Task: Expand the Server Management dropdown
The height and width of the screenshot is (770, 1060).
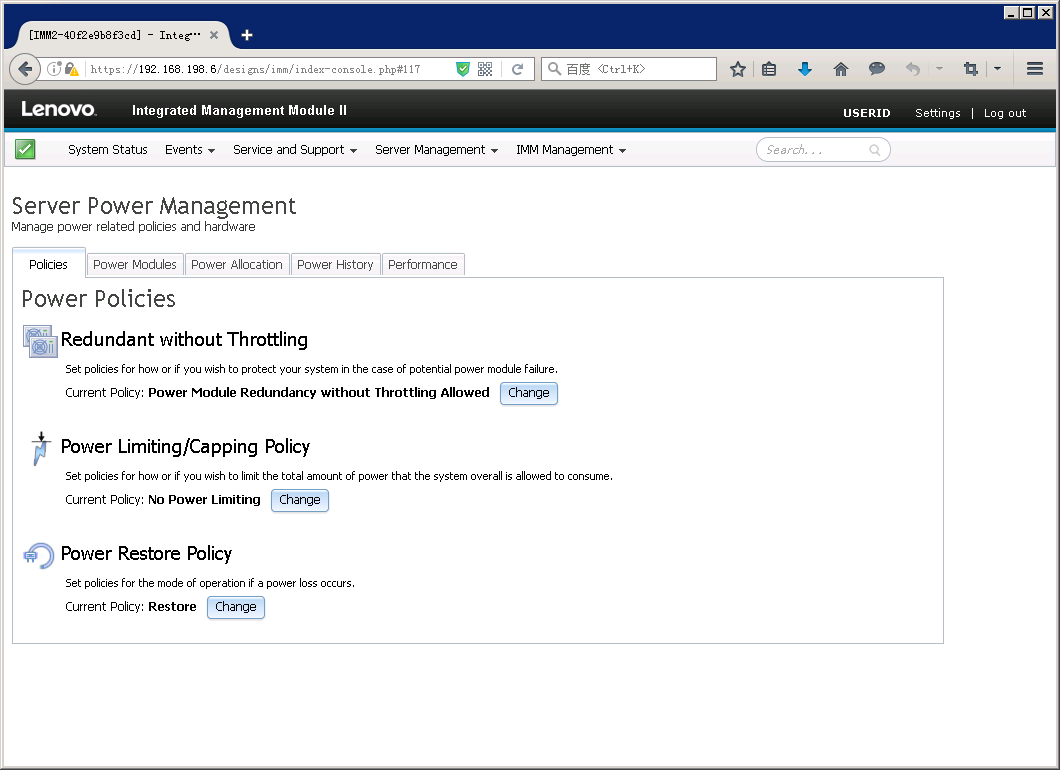Action: tap(436, 149)
